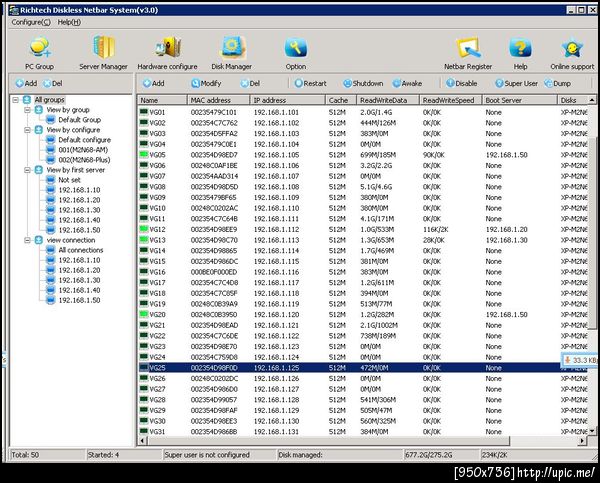Click the Dump toolbar button
Image resolution: width=600 pixels, height=483 pixels.
(558, 83)
